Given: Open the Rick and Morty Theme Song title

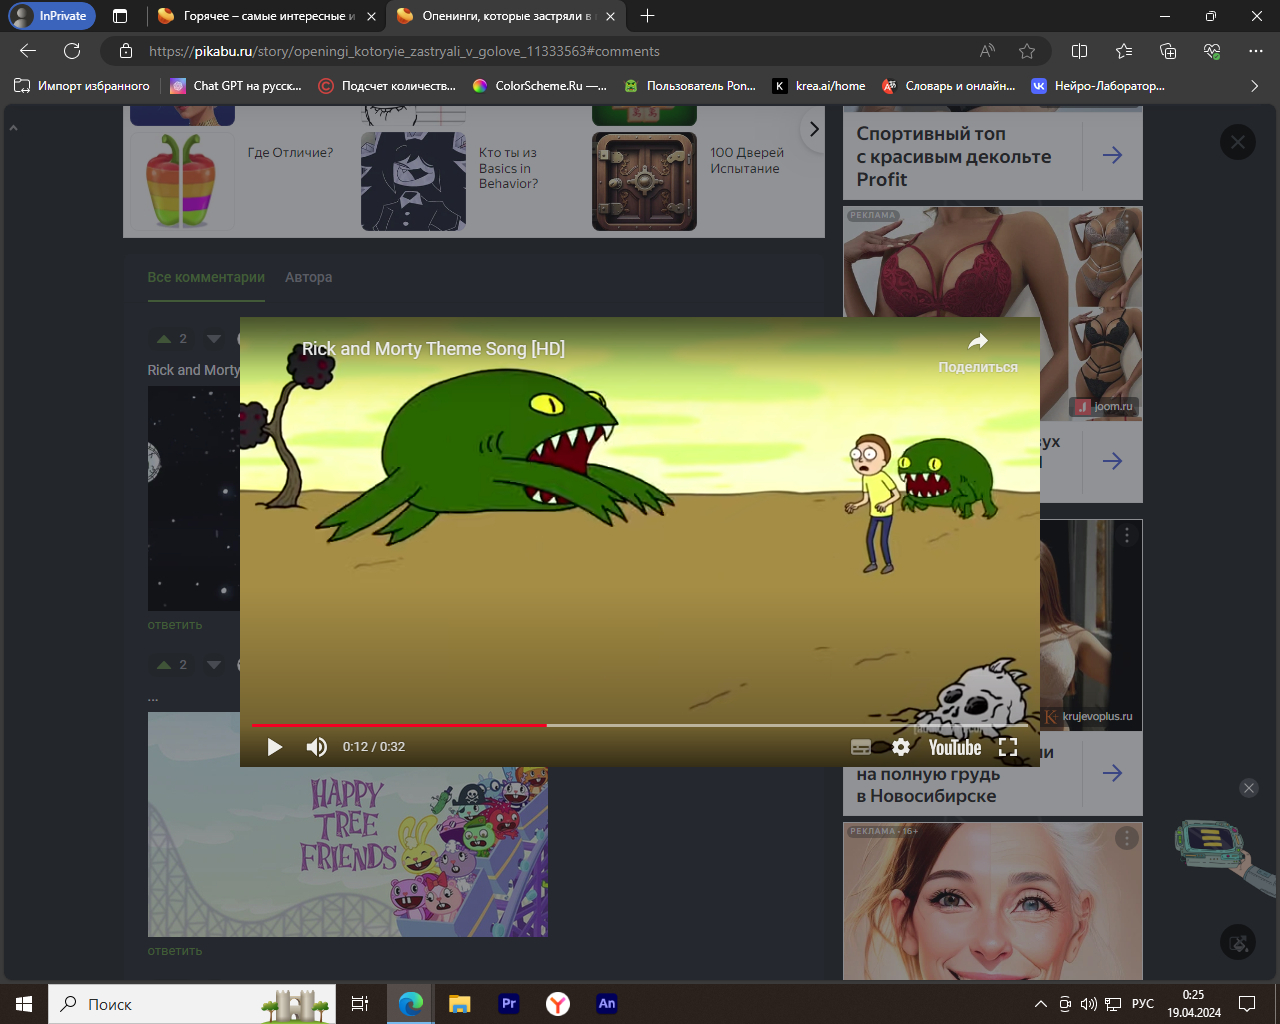Looking at the screenshot, I should 433,349.
